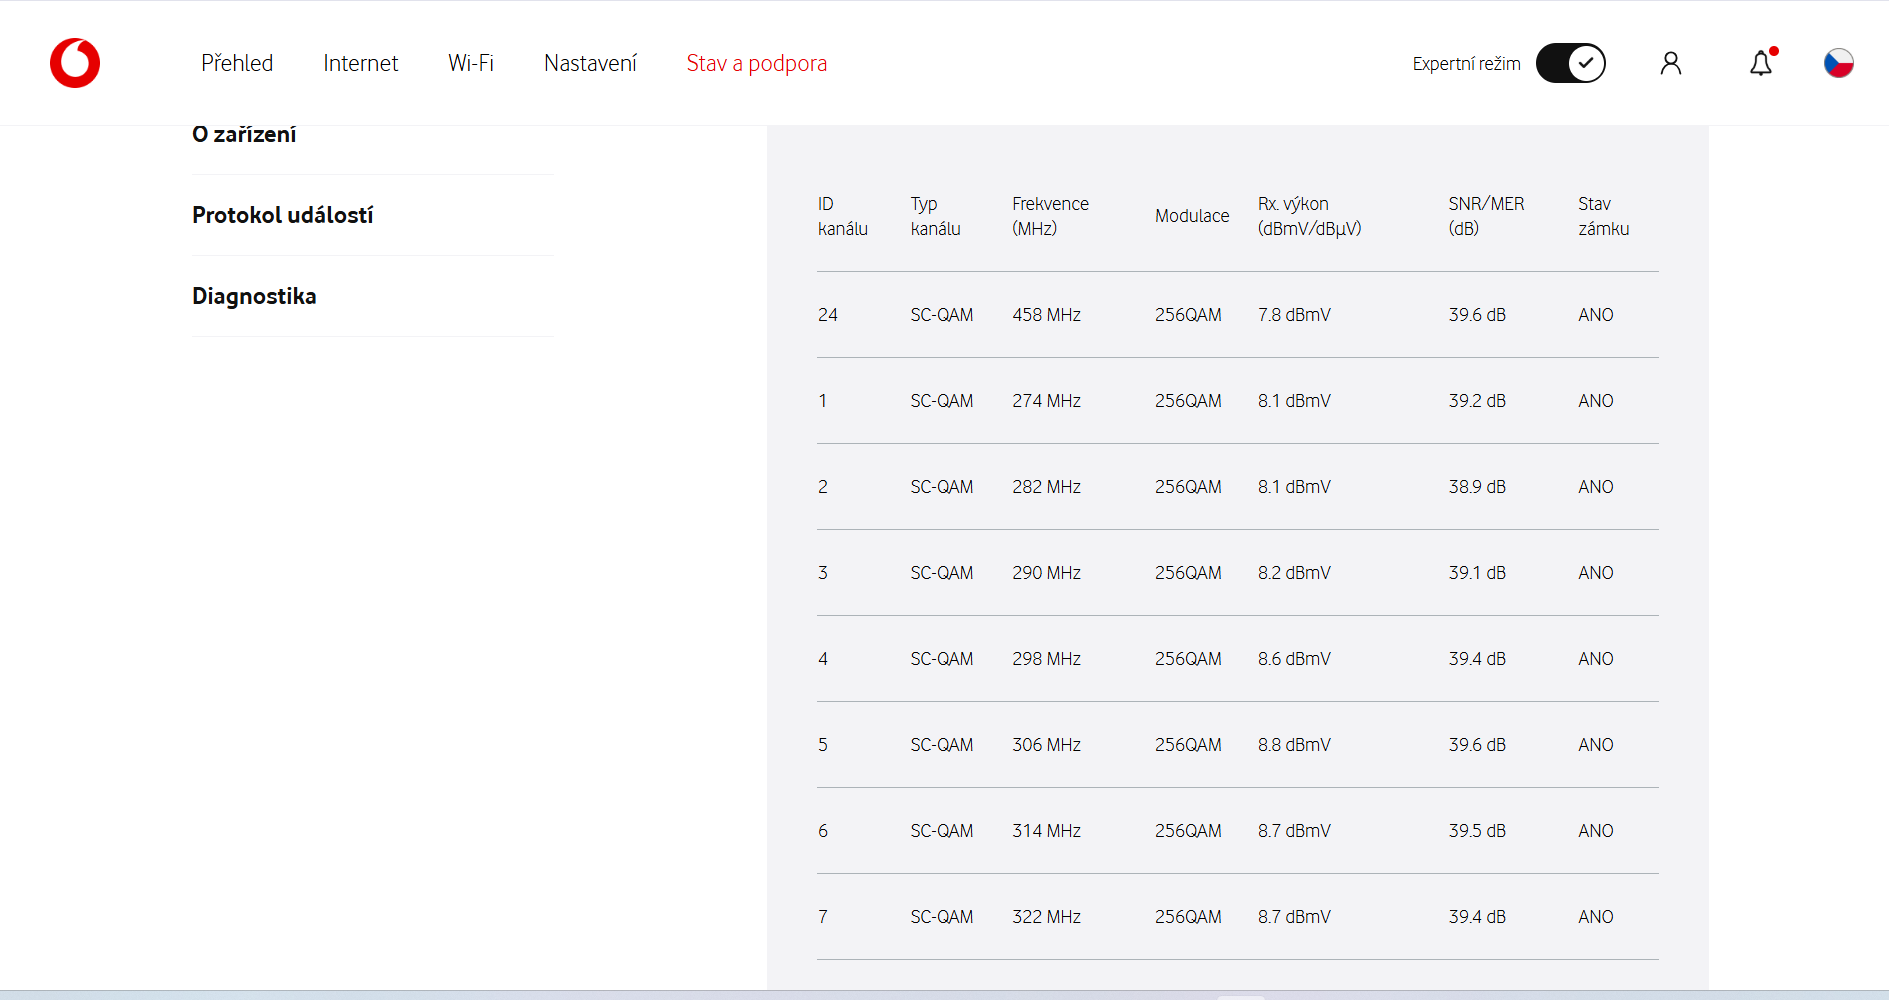Open notifications bell icon
This screenshot has width=1889, height=1000.
tap(1760, 64)
